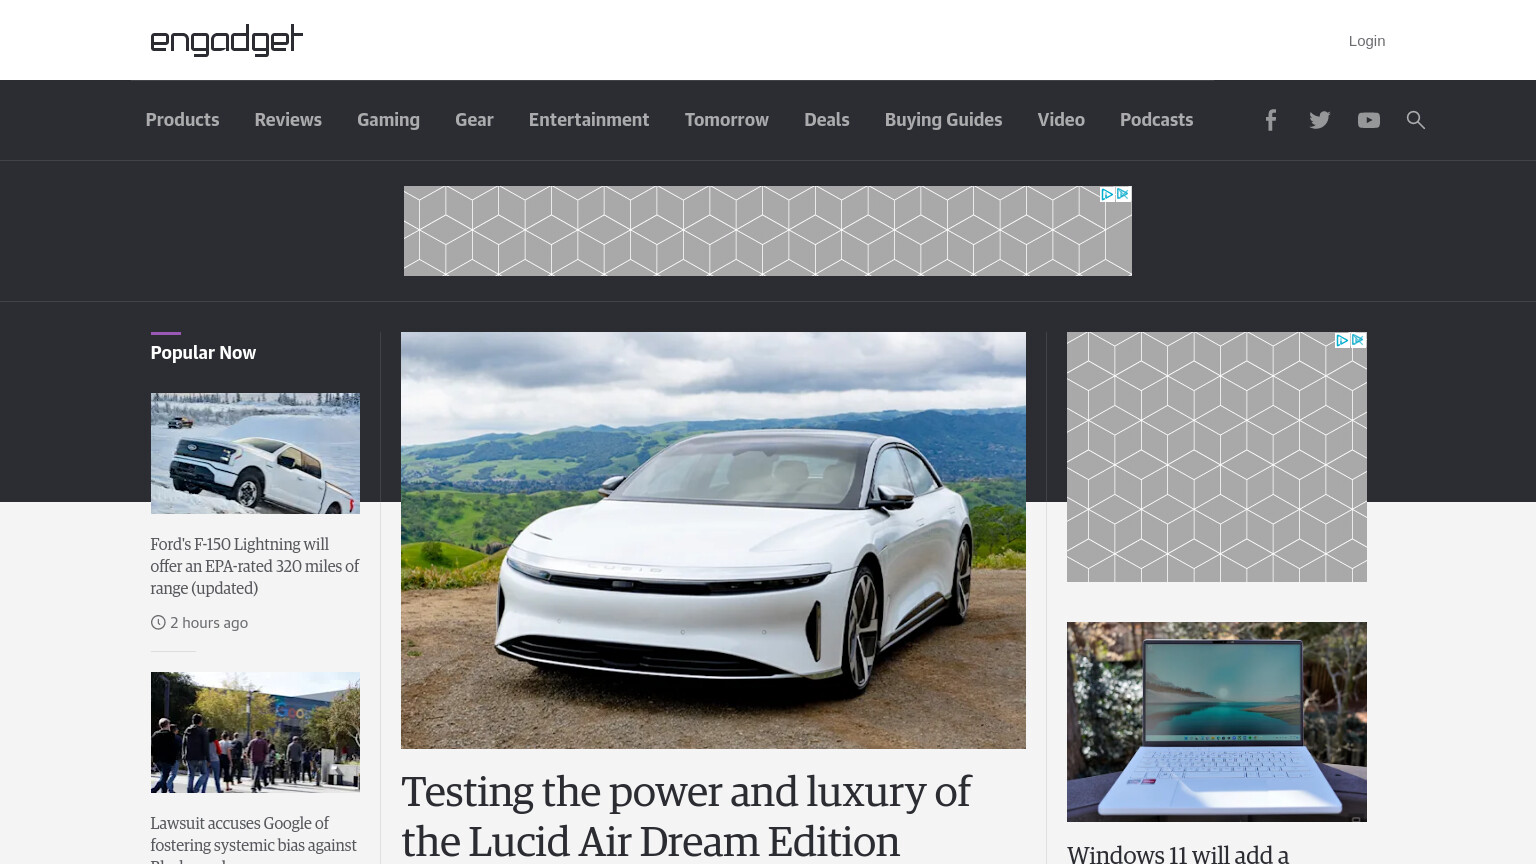
Task: Navigate to the Tomorrow section
Action: click(727, 120)
